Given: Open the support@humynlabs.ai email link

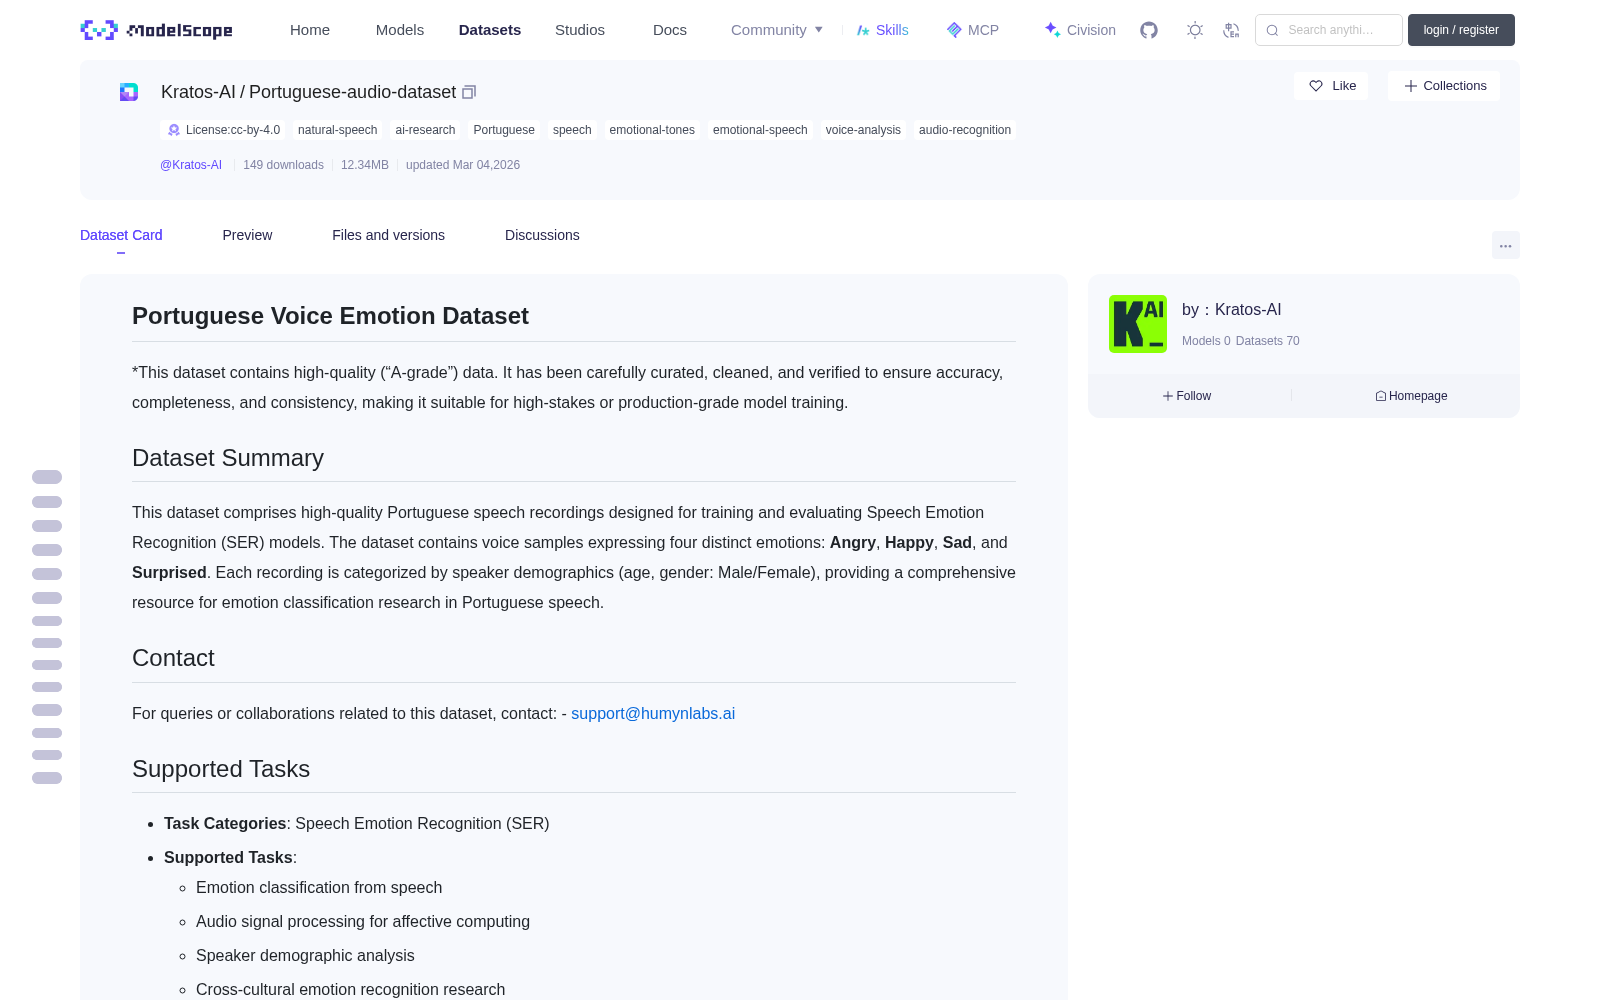Looking at the screenshot, I should click(653, 713).
